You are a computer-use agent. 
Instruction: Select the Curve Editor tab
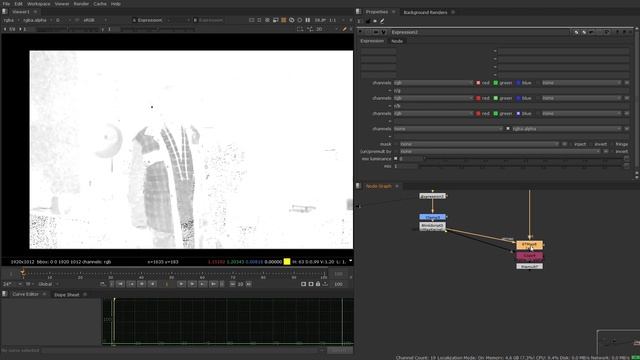pyautogui.click(x=25, y=294)
